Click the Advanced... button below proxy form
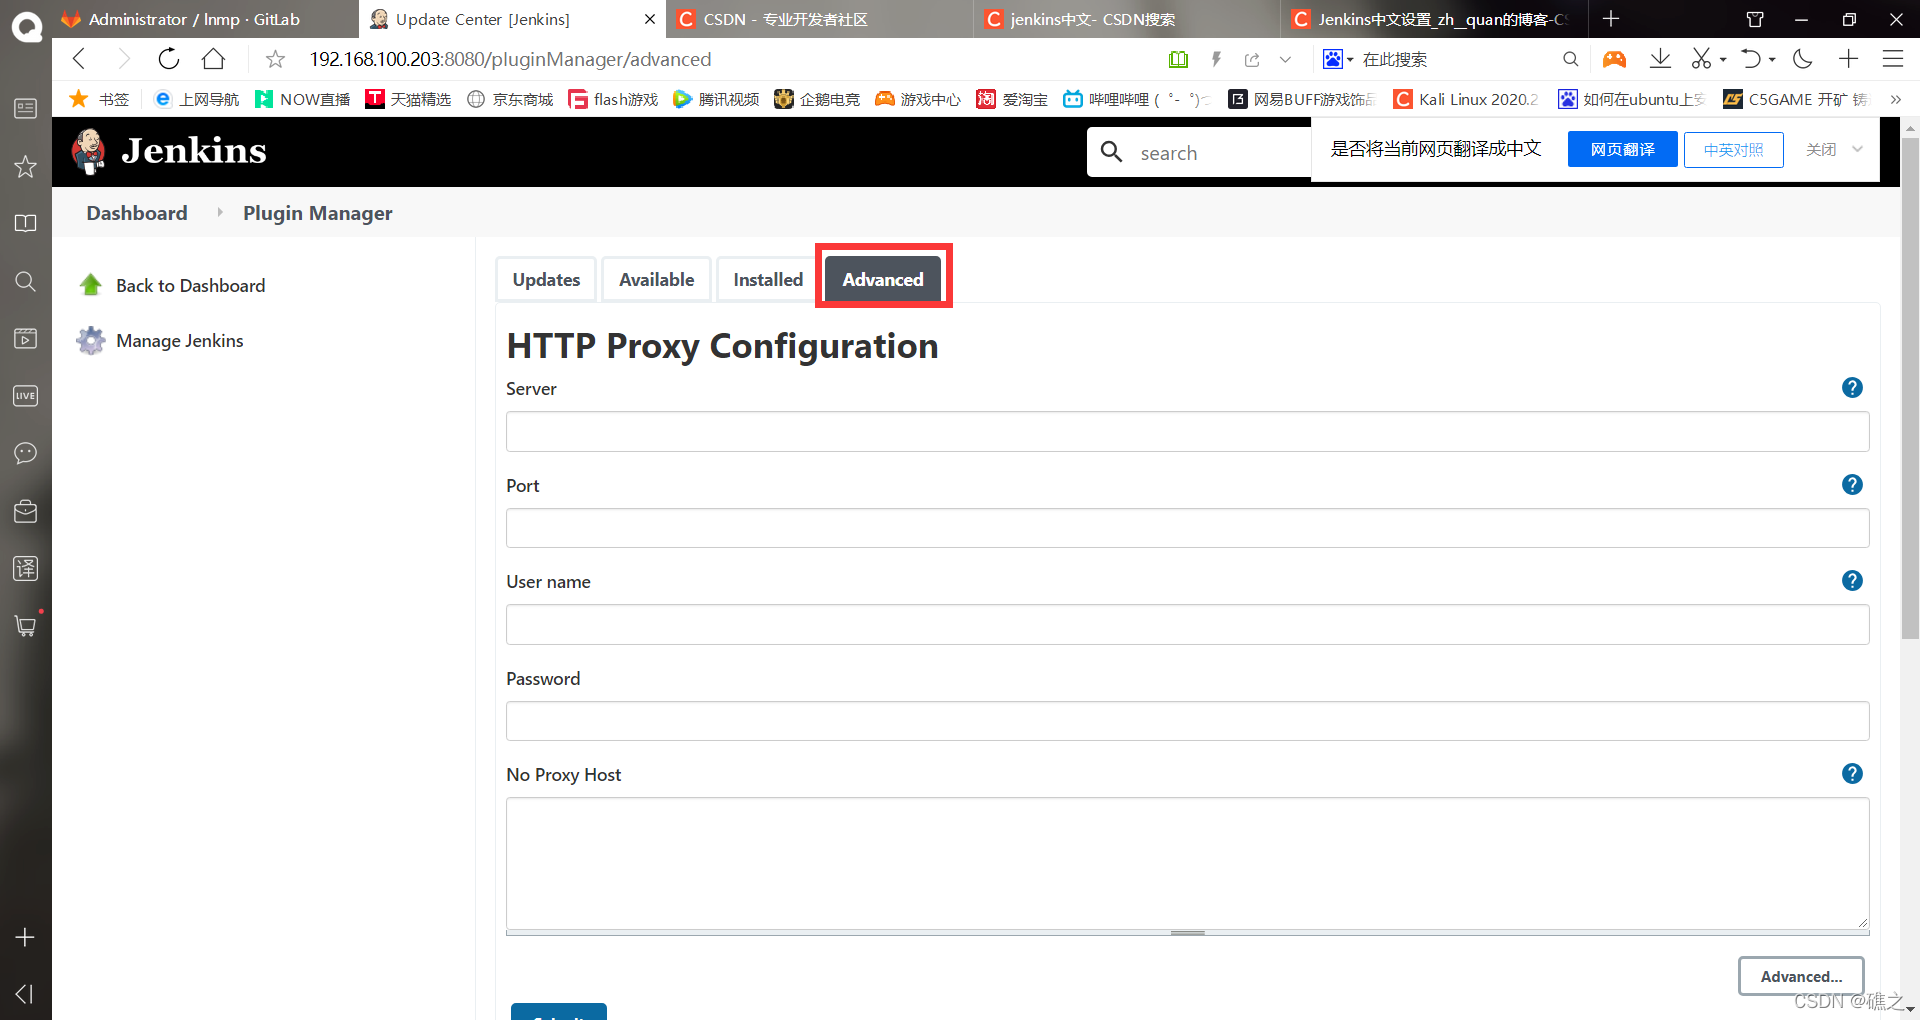 point(1801,976)
